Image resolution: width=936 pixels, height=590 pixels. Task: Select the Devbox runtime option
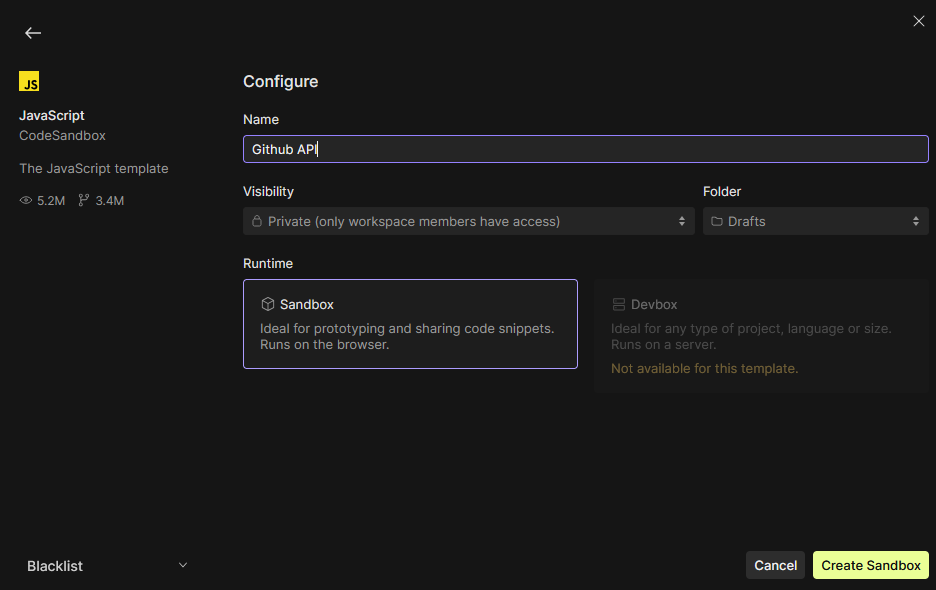pyautogui.click(x=761, y=335)
